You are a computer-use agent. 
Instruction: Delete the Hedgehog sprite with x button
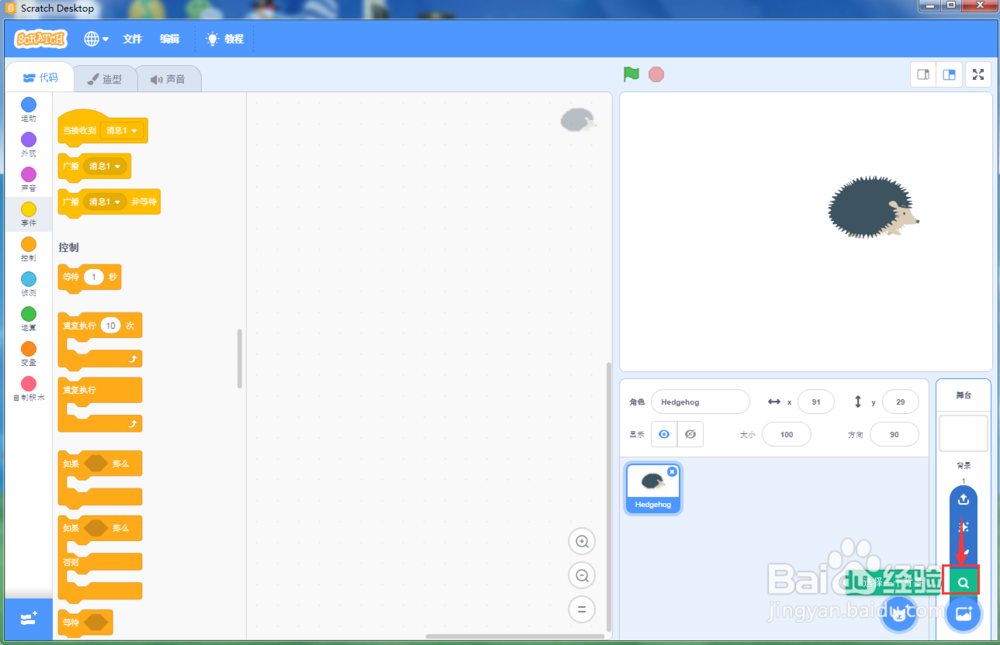tap(672, 471)
